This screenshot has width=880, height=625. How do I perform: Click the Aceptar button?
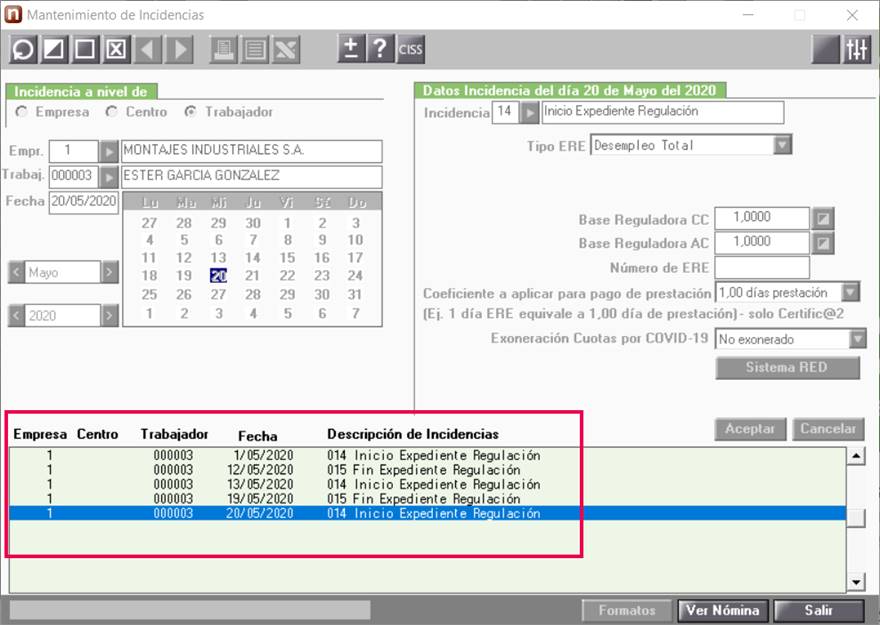pyautogui.click(x=750, y=429)
